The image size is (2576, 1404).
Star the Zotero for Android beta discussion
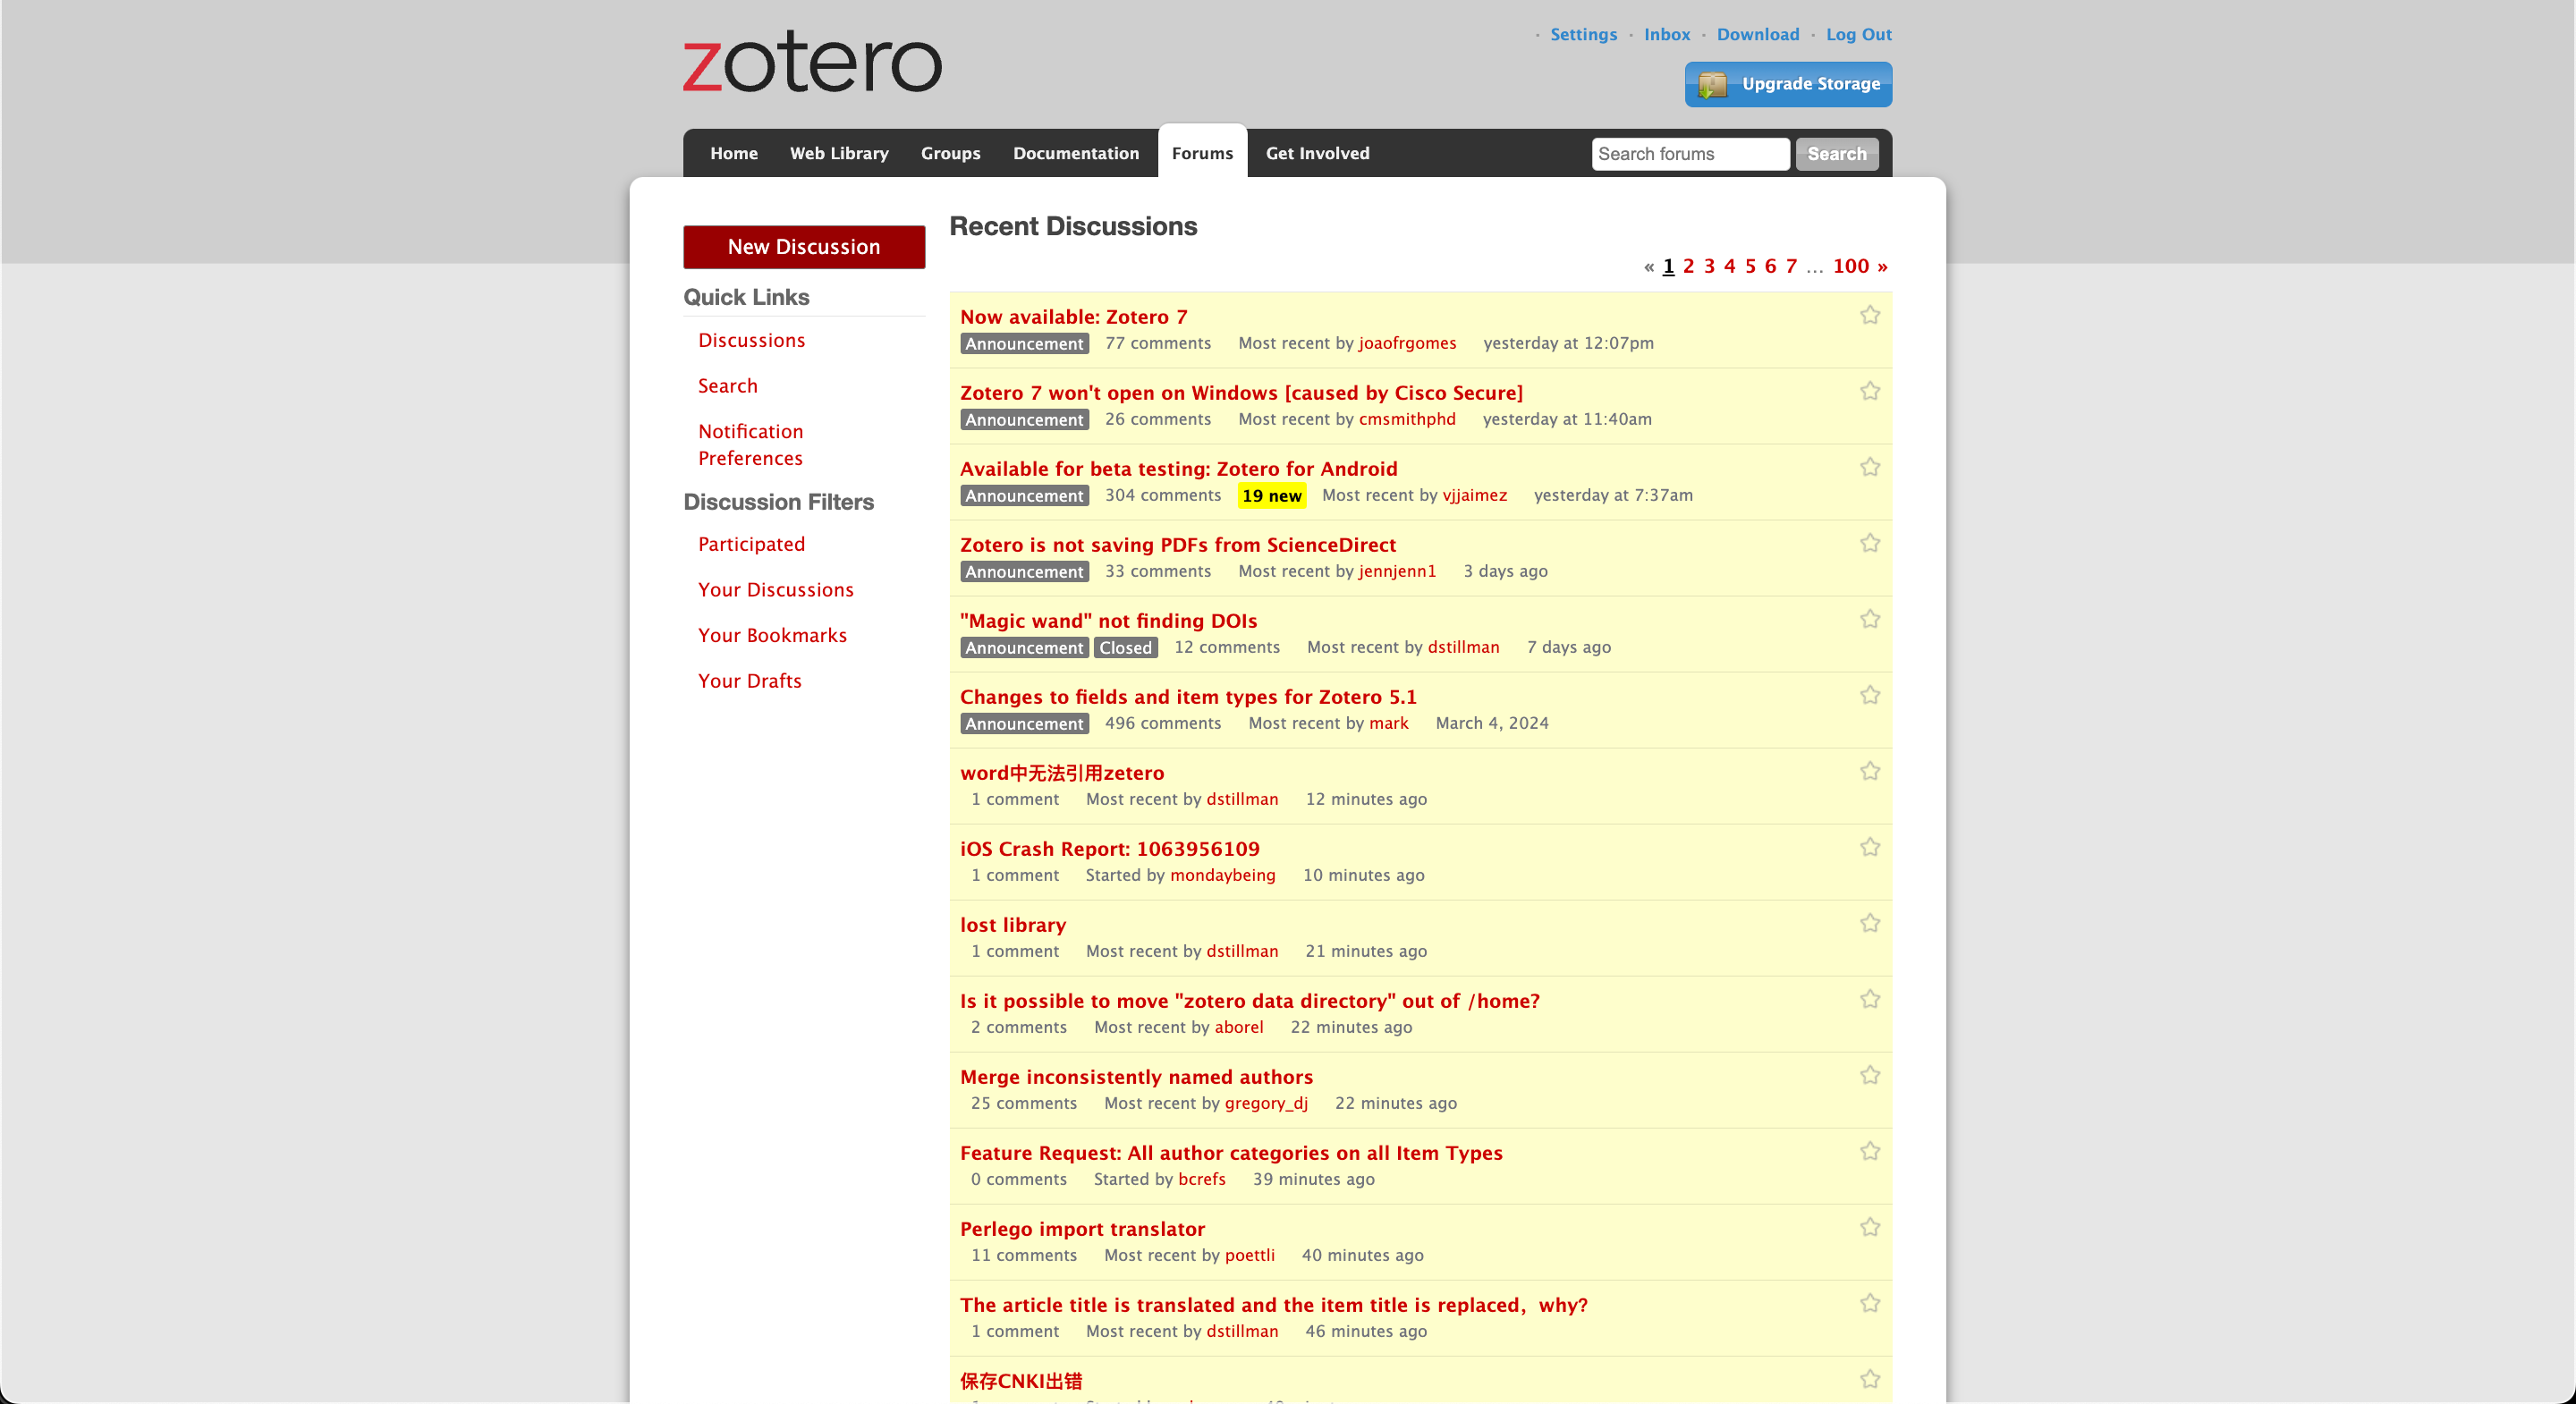pos(1869,467)
